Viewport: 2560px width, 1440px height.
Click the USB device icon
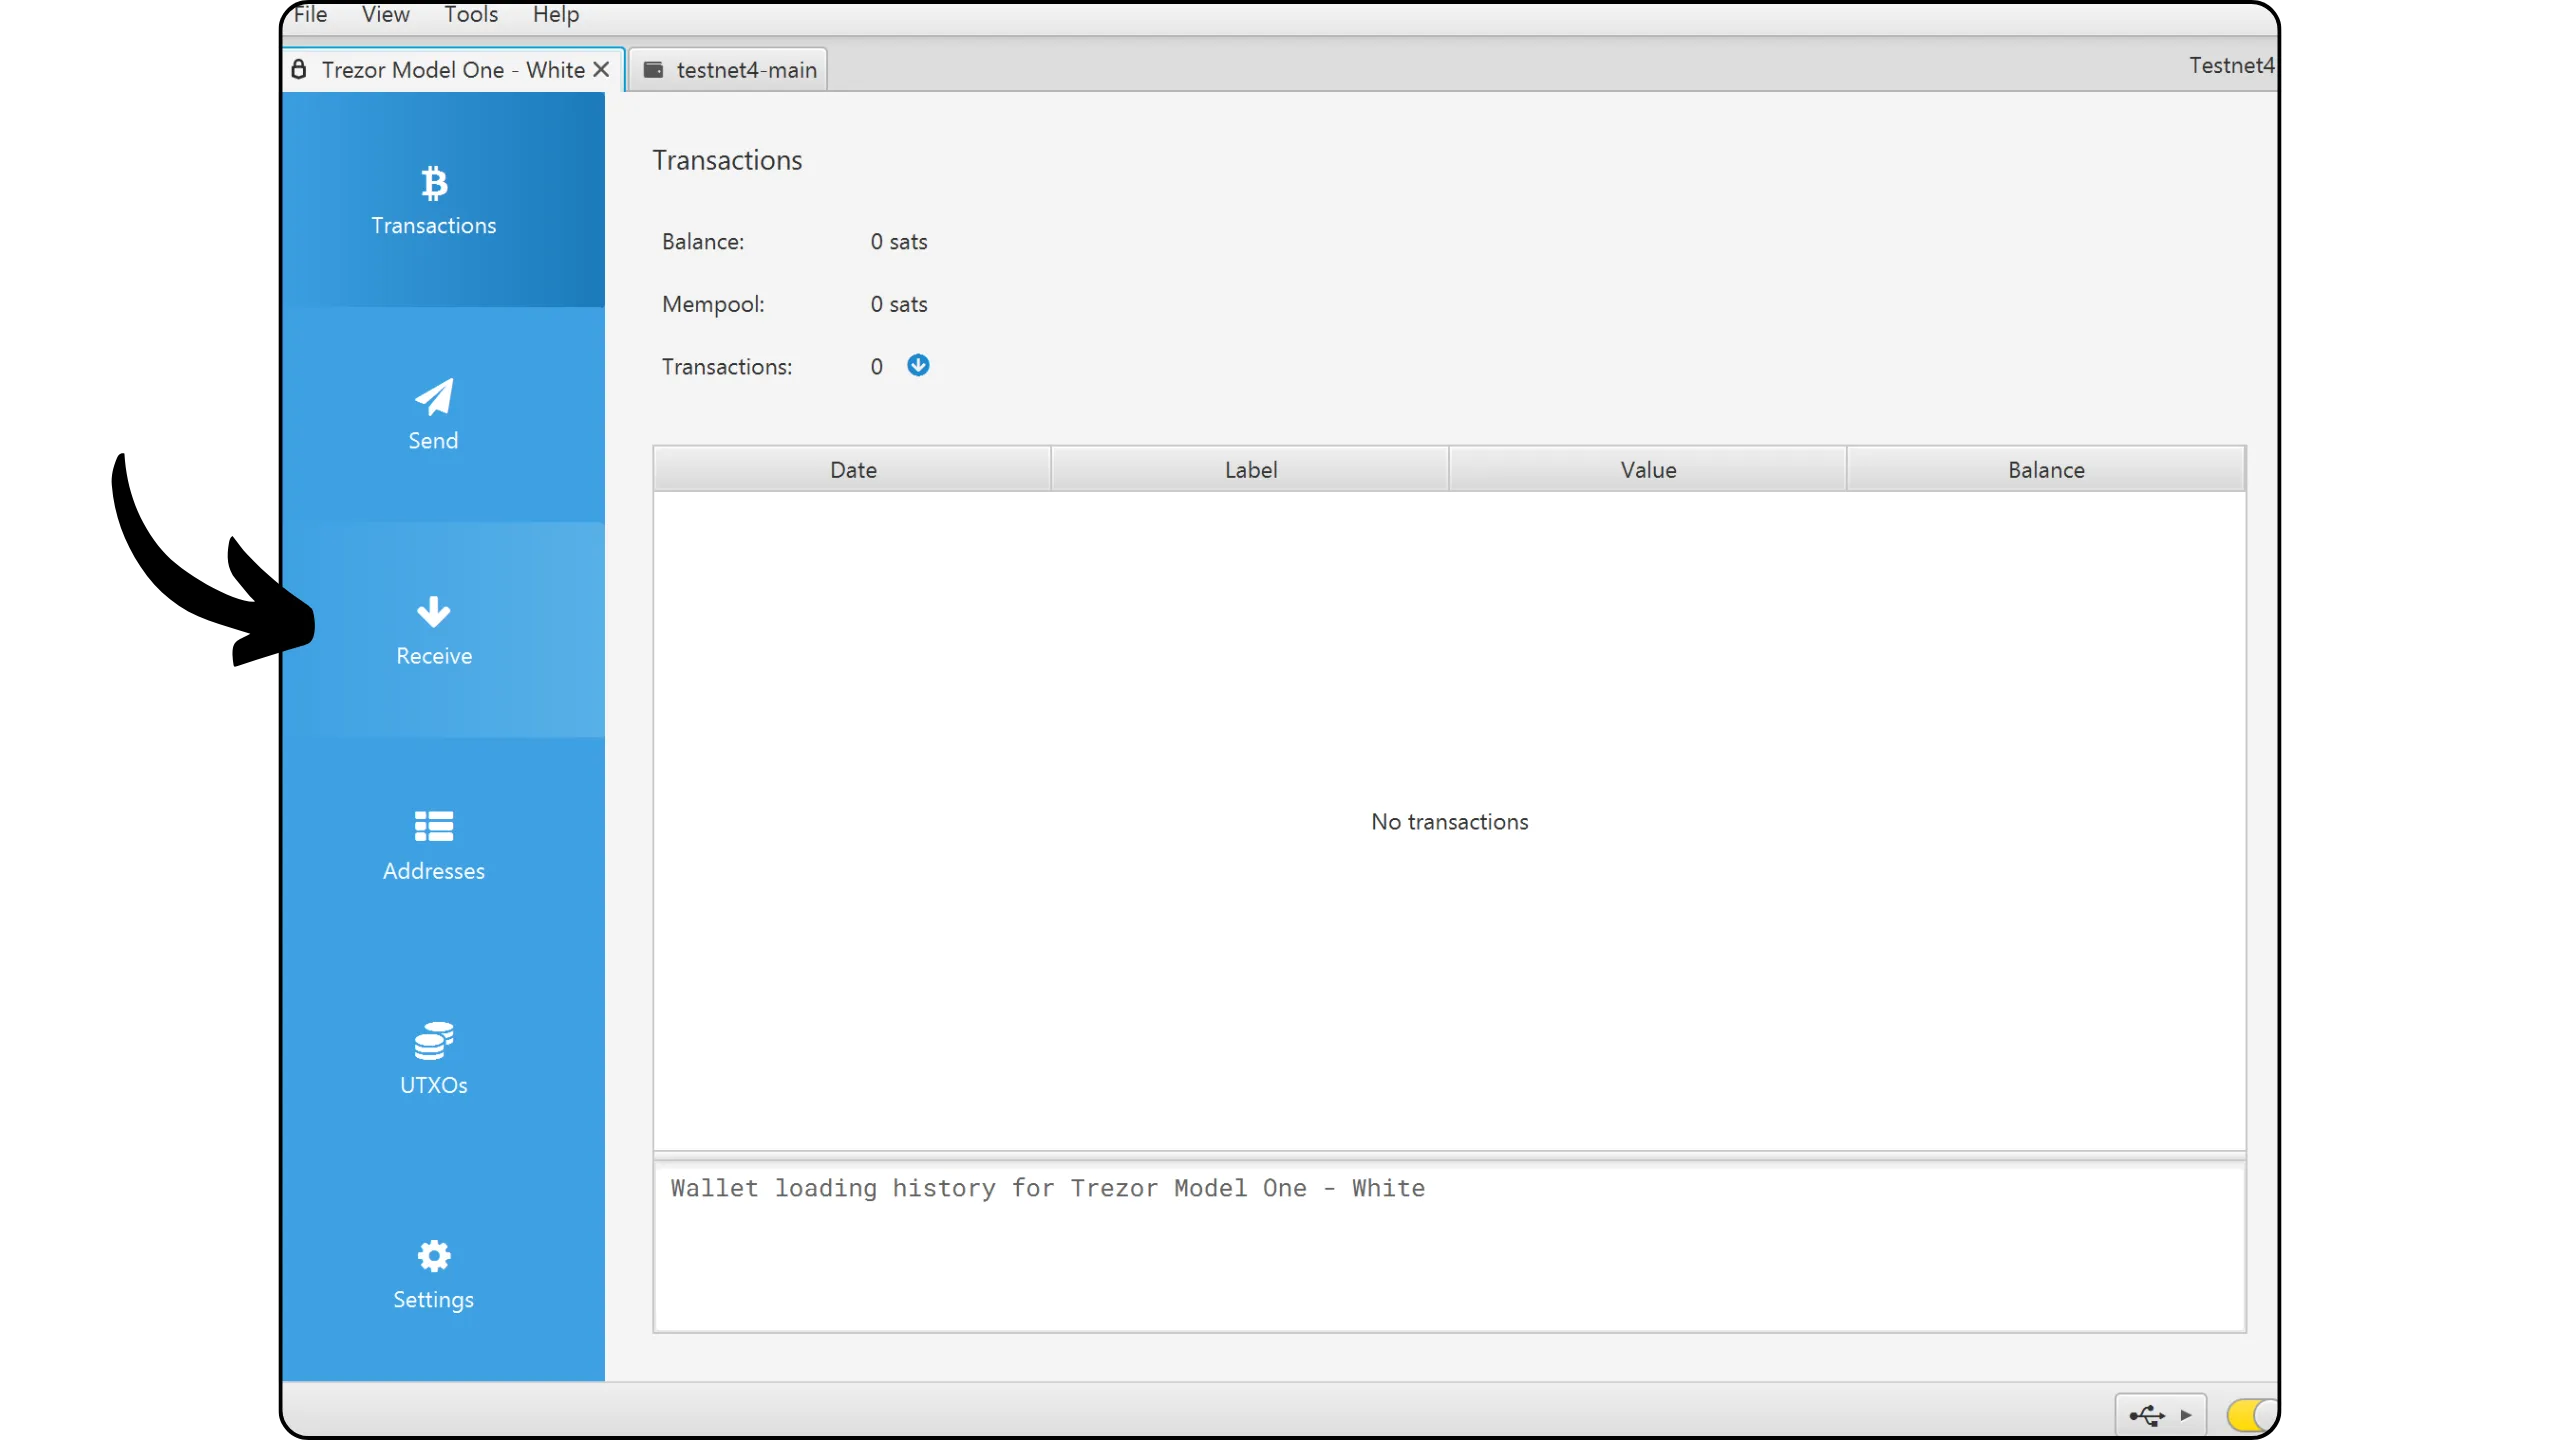pos(2146,1415)
